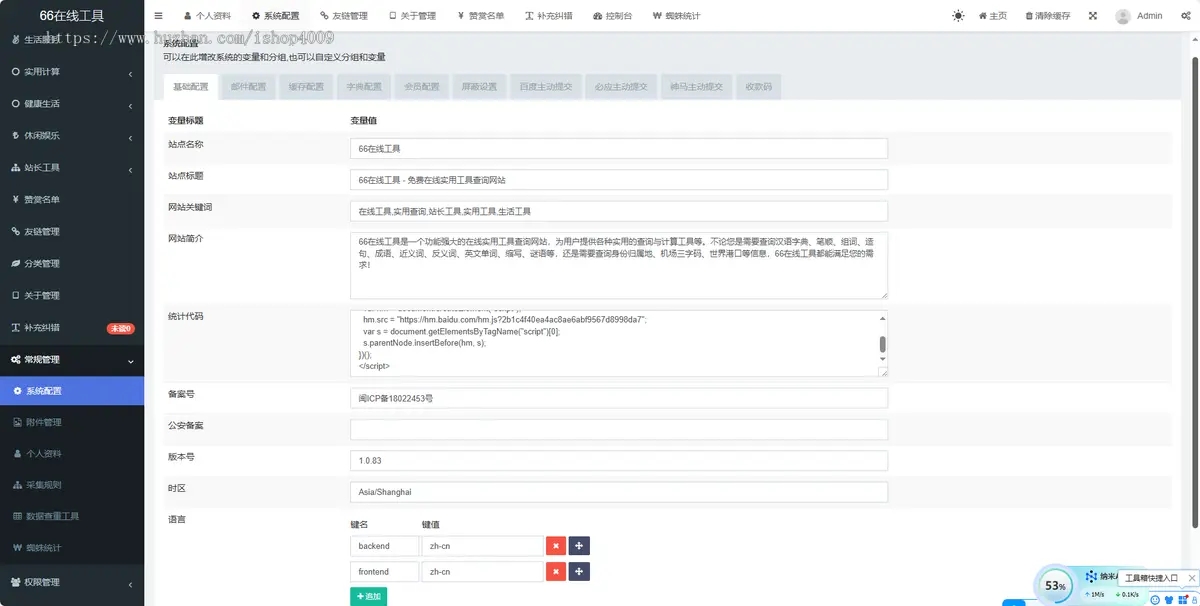The image size is (1200, 606).
Task: Switch to the 缓存配置 settings tab
Action: (x=306, y=87)
